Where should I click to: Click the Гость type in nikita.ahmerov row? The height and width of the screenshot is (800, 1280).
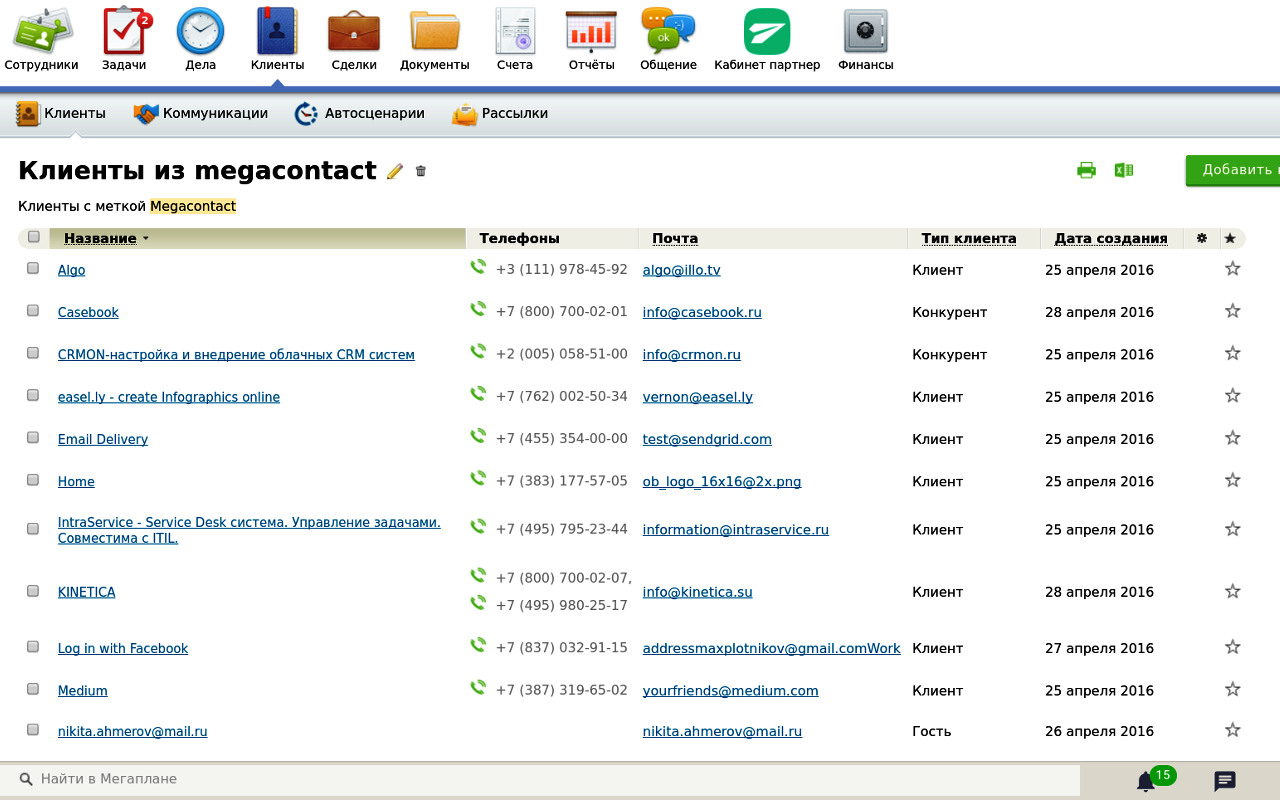pyautogui.click(x=931, y=731)
